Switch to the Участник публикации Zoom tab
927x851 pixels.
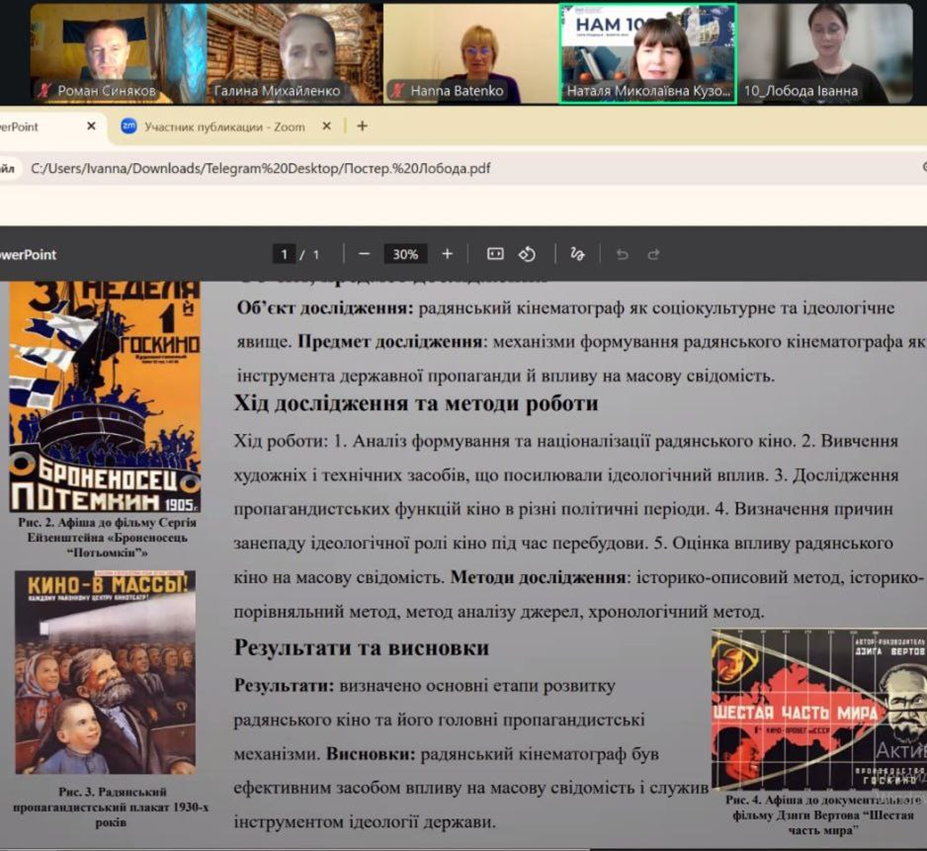[224, 126]
